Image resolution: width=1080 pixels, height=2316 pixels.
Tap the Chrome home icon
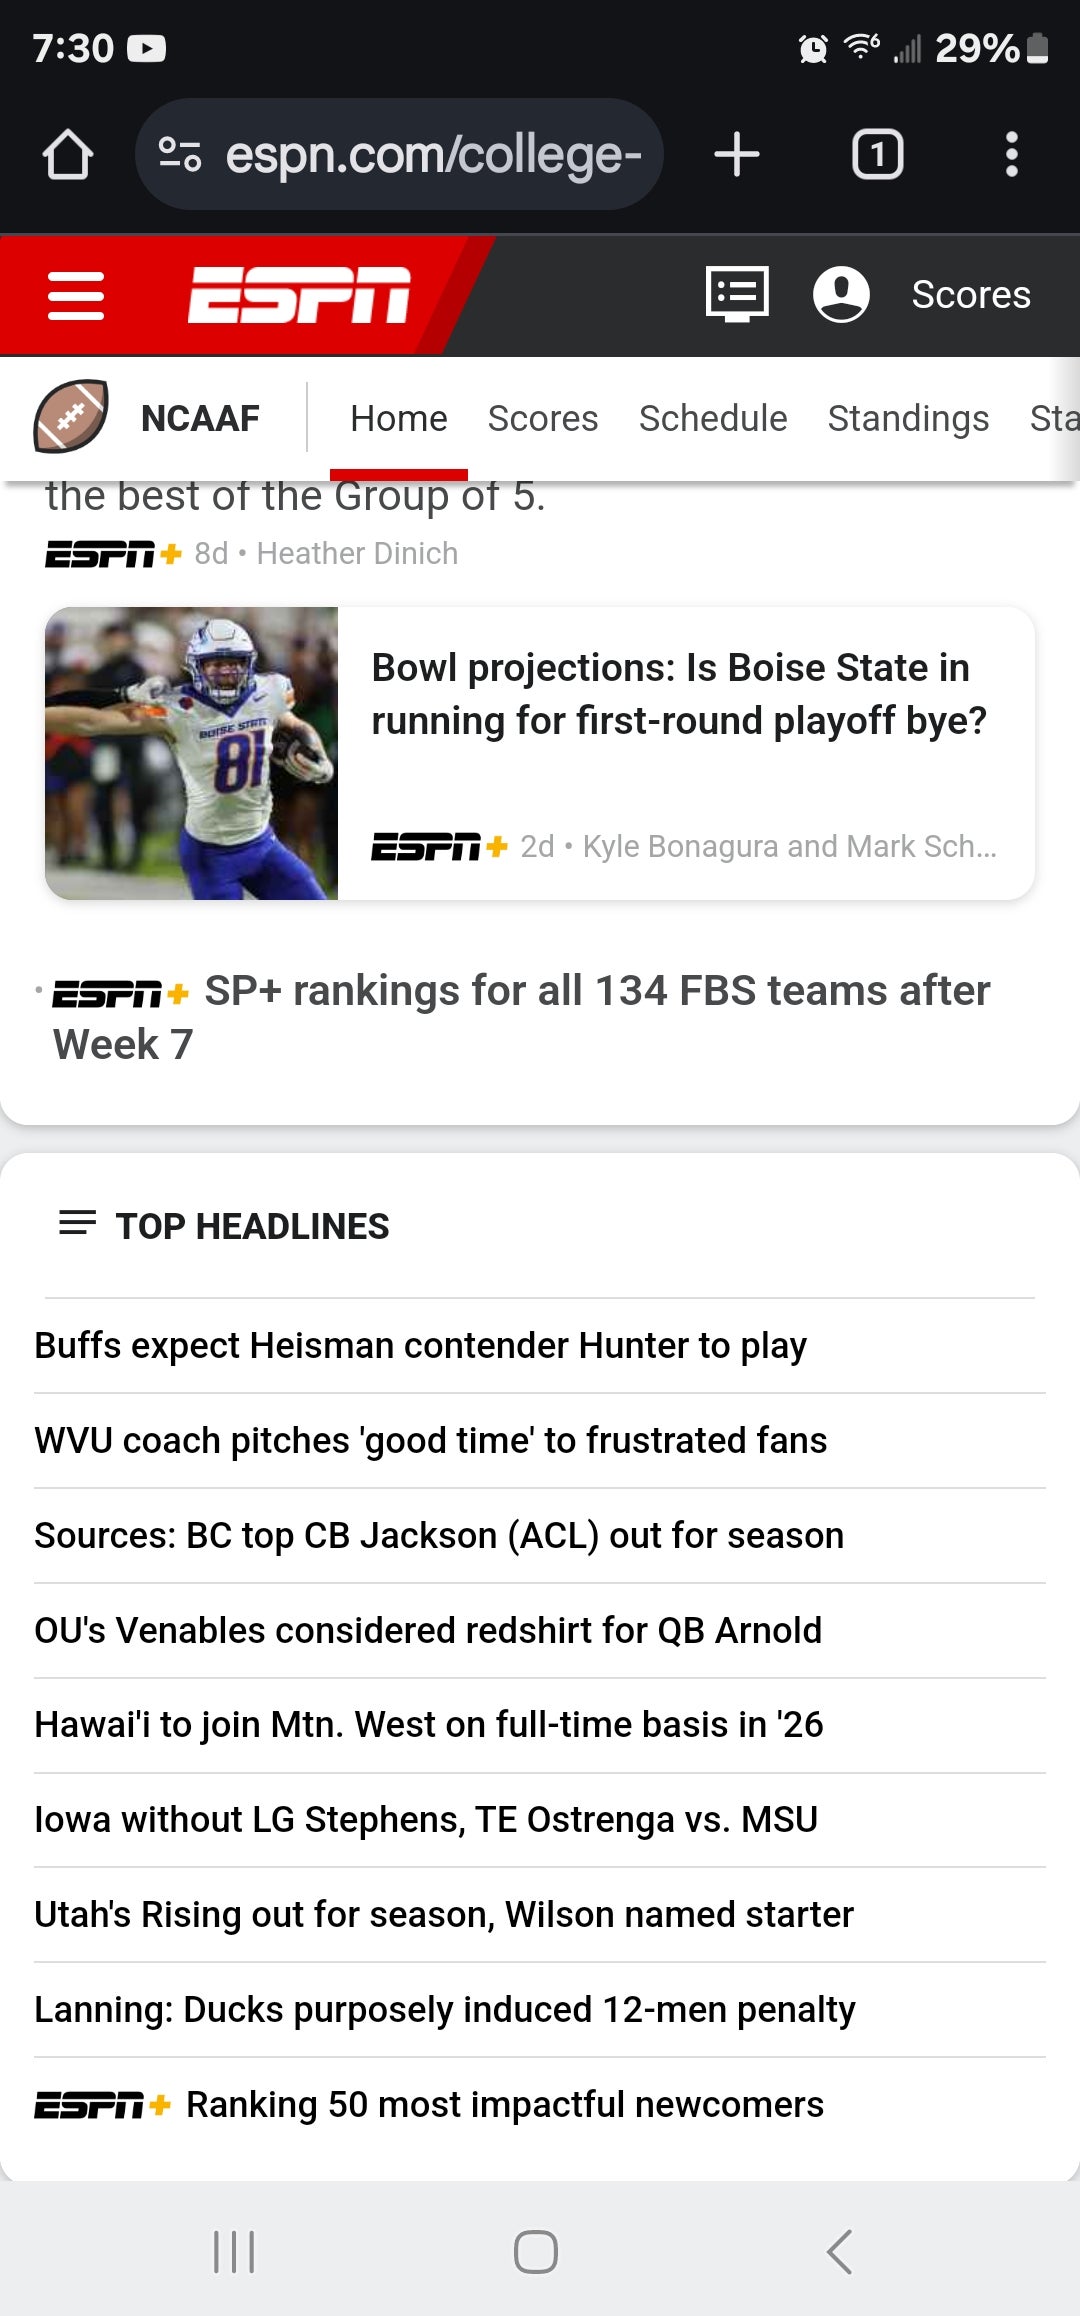(68, 155)
